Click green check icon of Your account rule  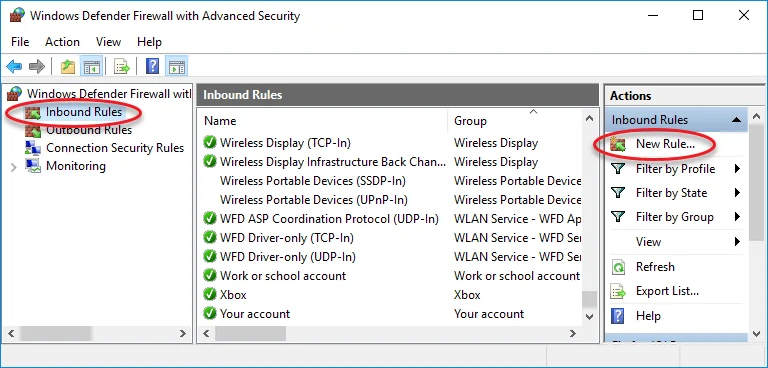[x=210, y=314]
